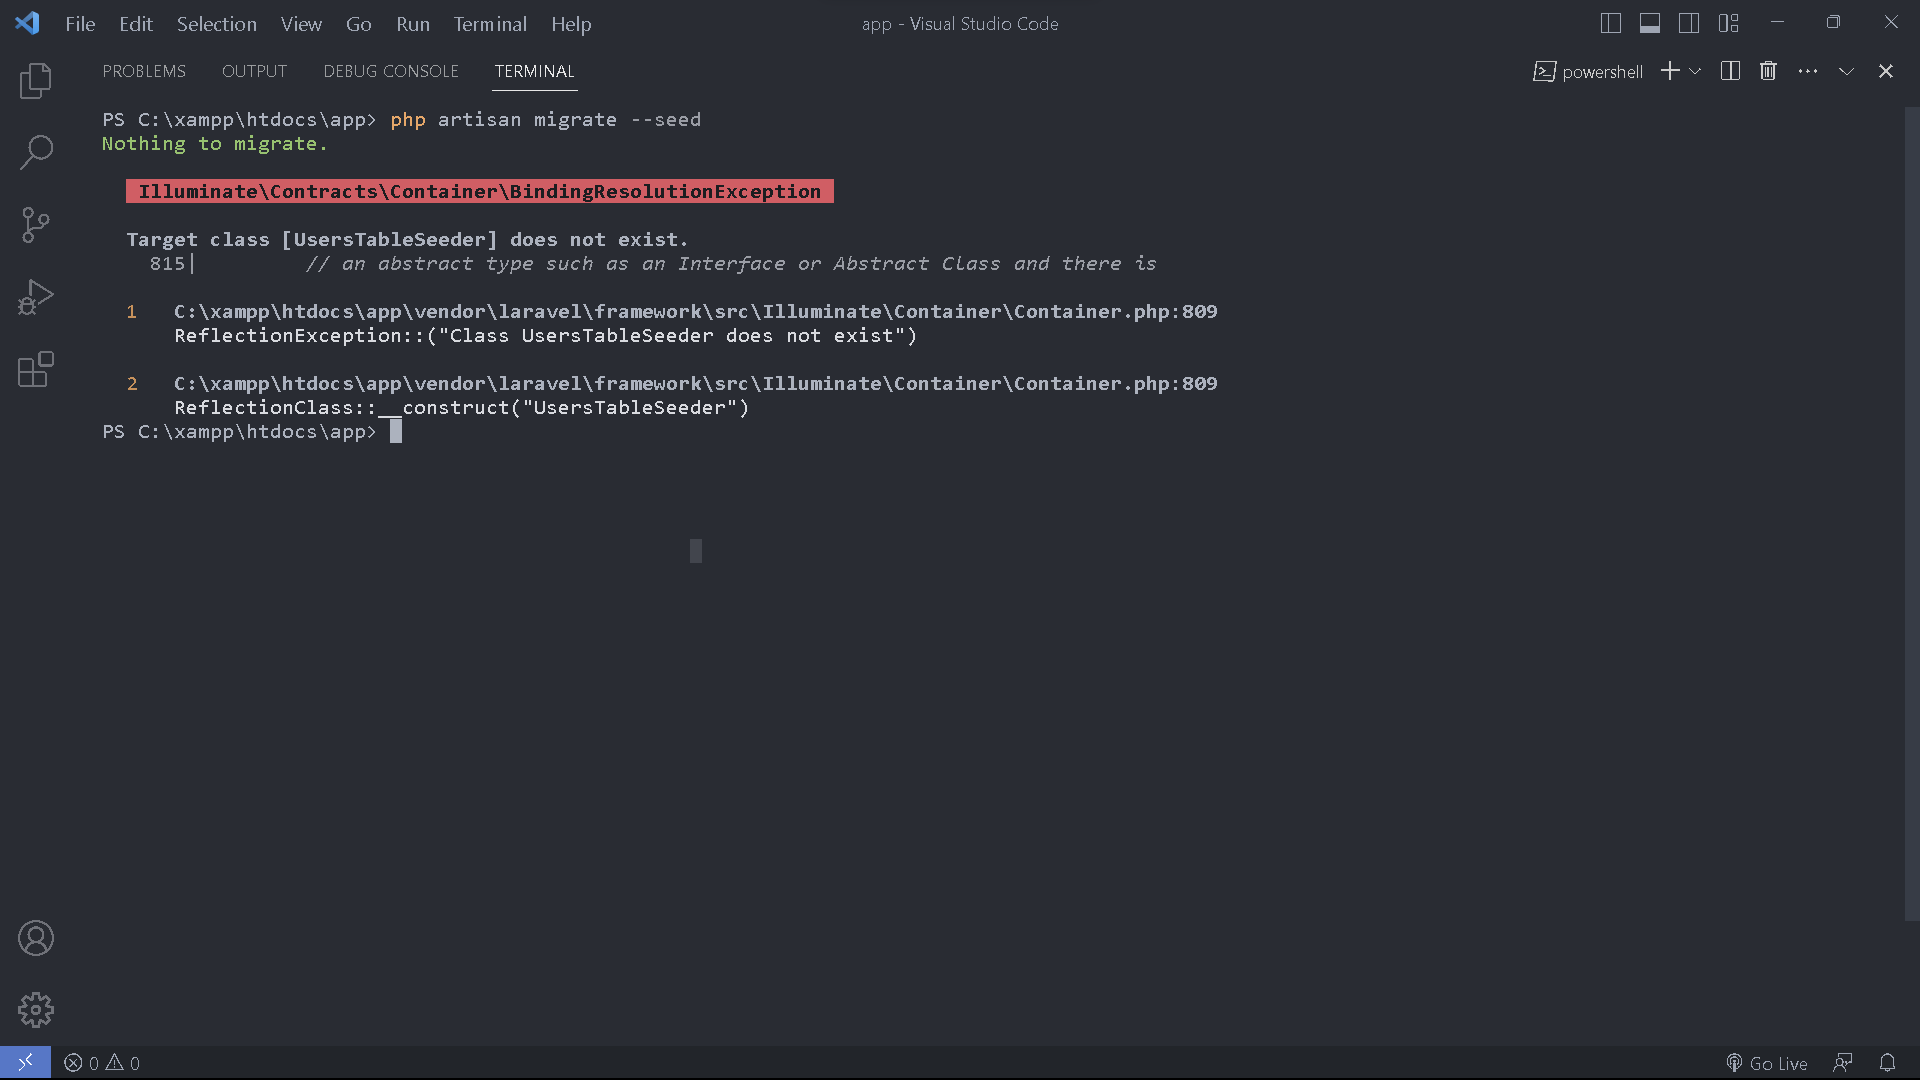The width and height of the screenshot is (1920, 1080).
Task: Switch to the PROBLEMS tab
Action: pos(144,71)
